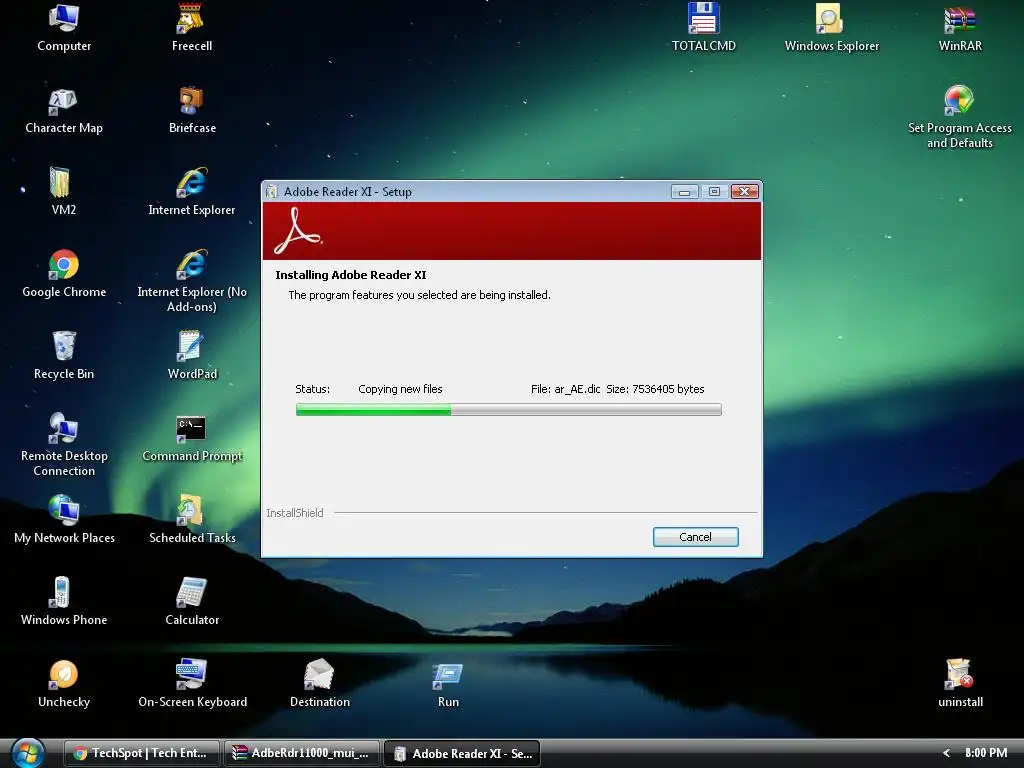Close the Adobe Reader XI Setup window

pos(744,191)
